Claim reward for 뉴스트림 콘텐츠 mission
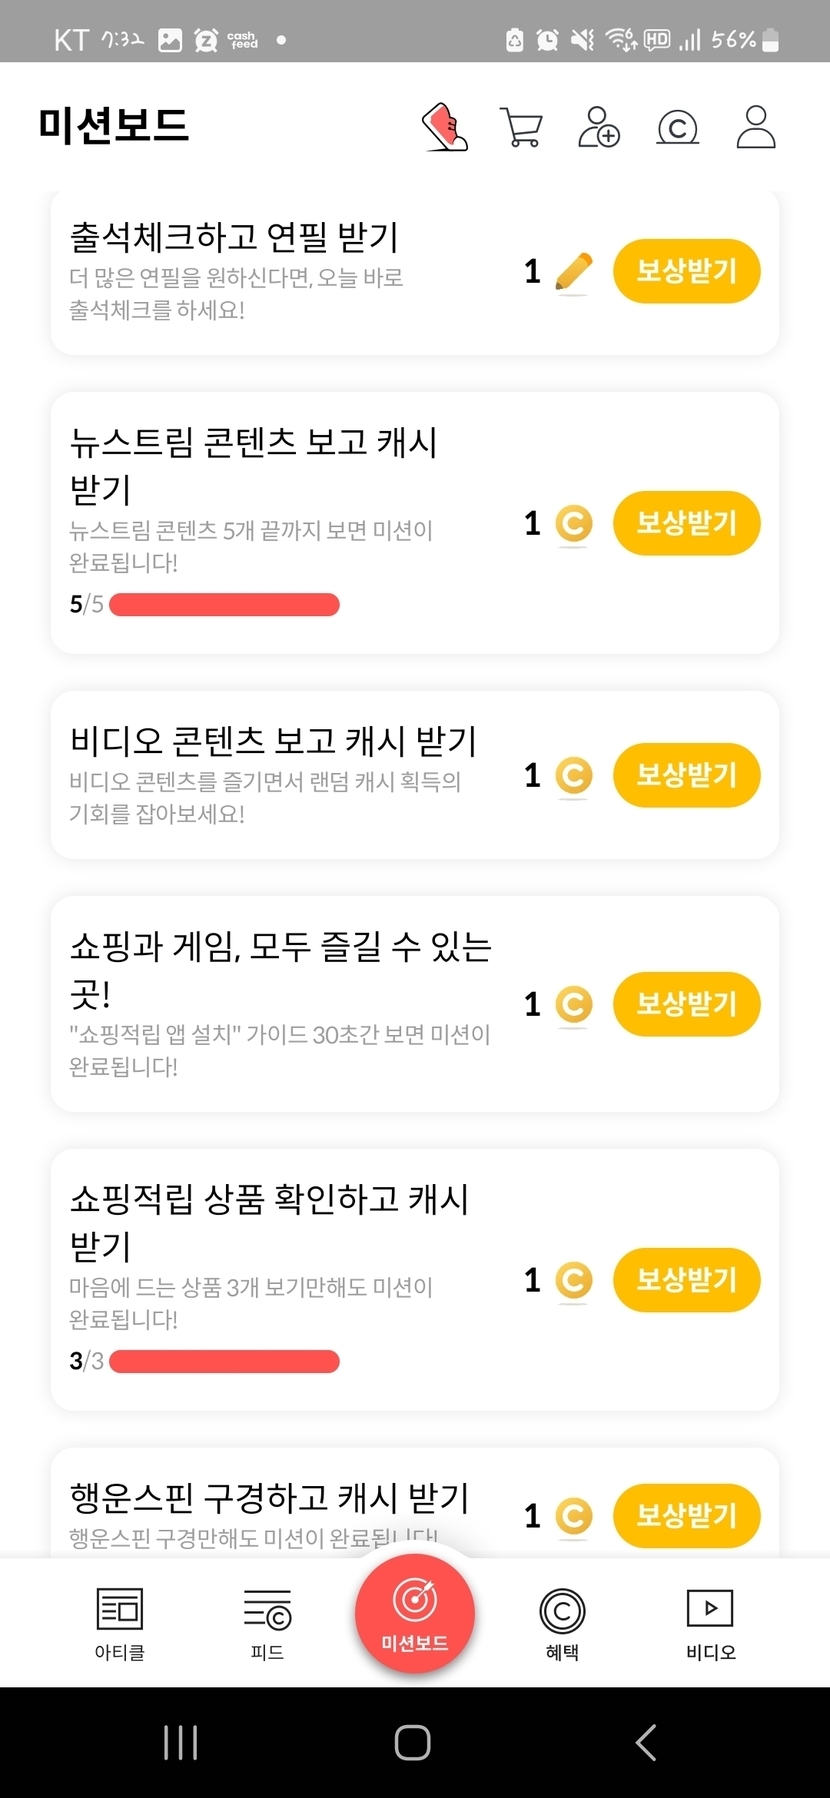Screen dimensions: 830x1798 pos(686,523)
